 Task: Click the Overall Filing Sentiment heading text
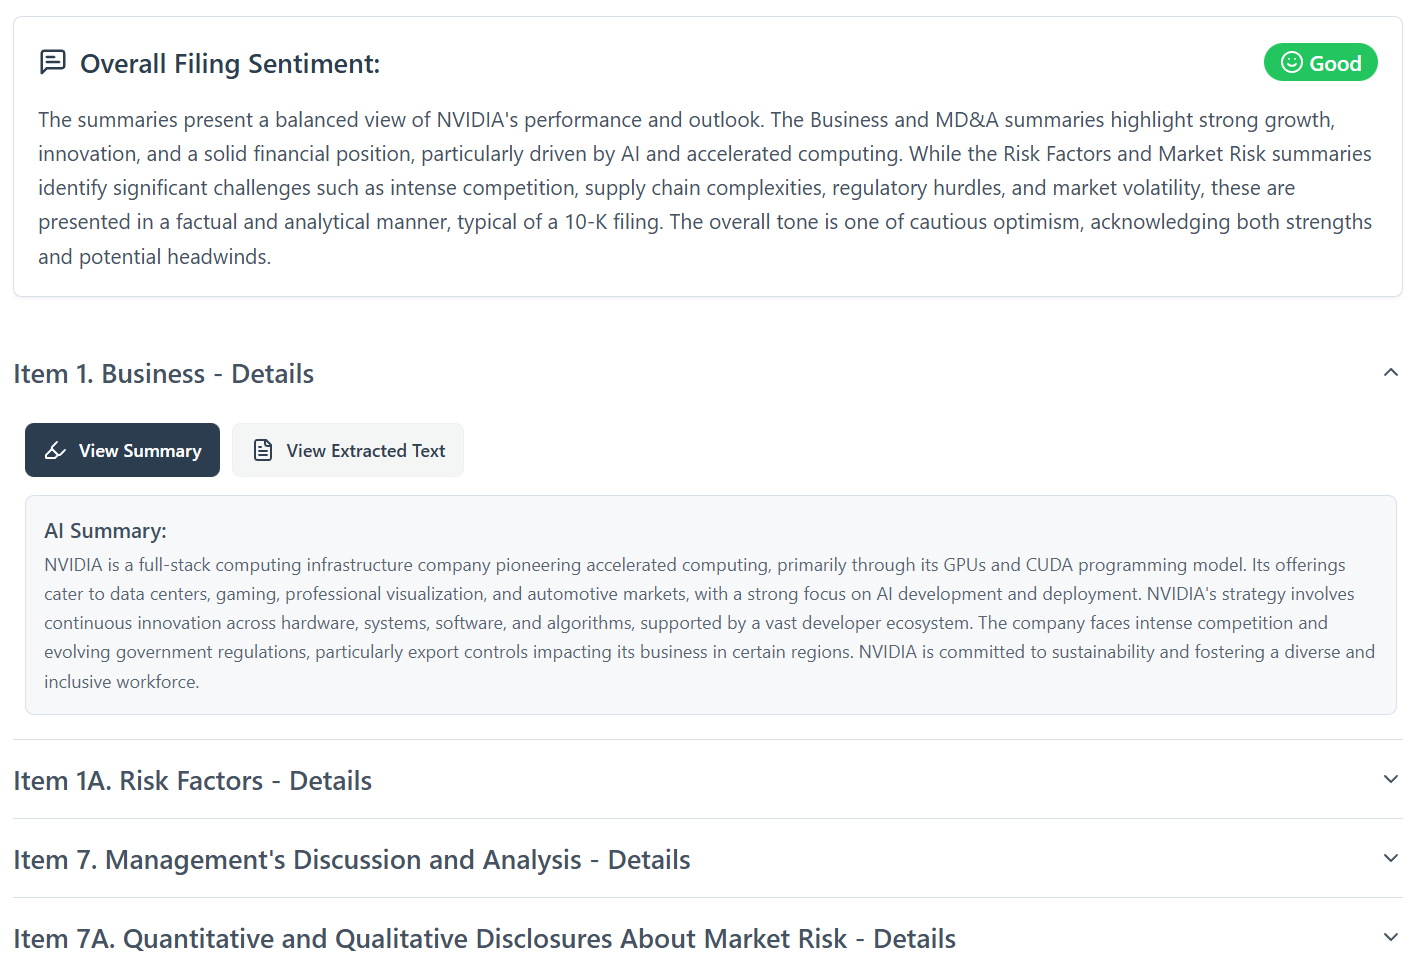(230, 64)
